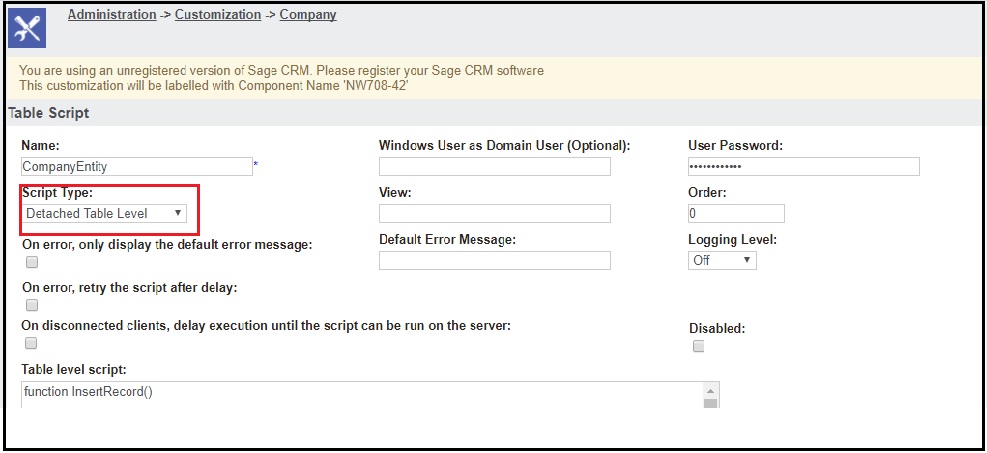Go to the Customization breadcrumb link
Image resolution: width=987 pixels, height=453 pixels.
click(x=218, y=14)
